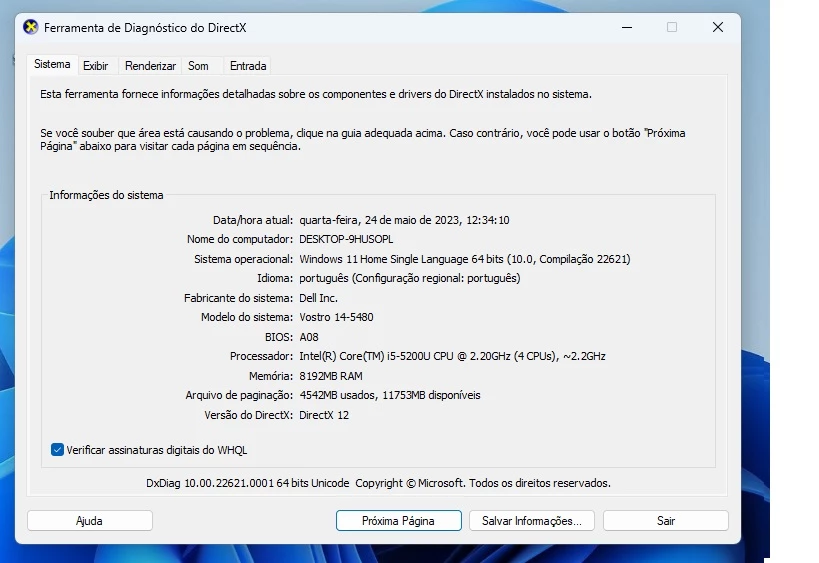Click the DxDiag 10.00.22621.0001 copyright line
819x563 pixels.
378,483
